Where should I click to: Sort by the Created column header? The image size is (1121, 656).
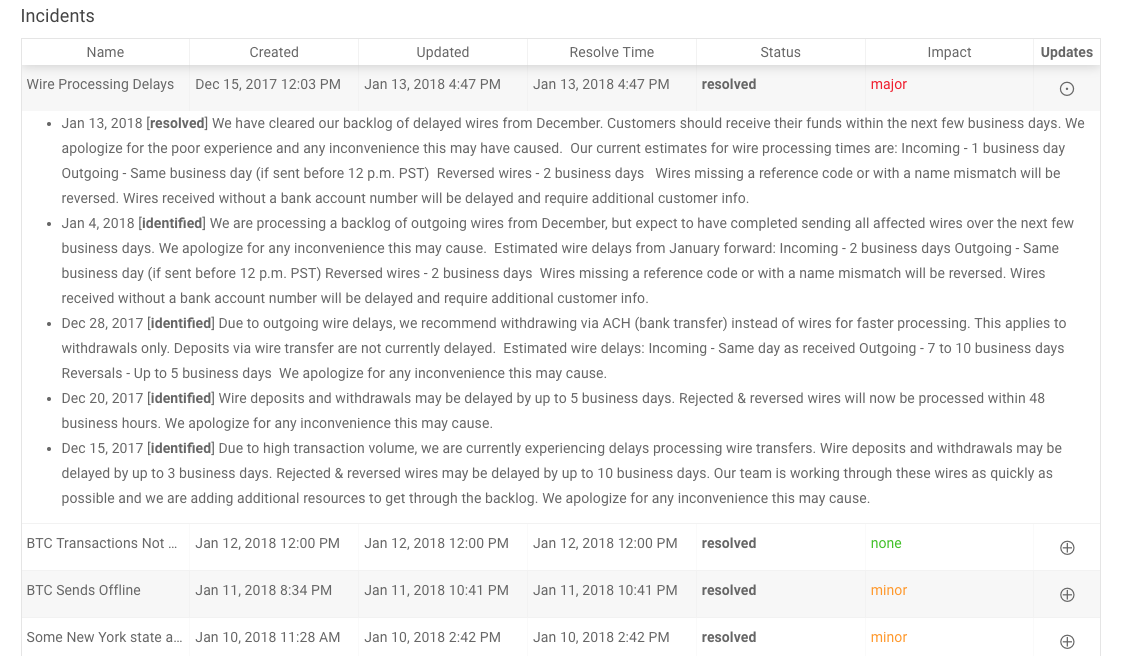[x=274, y=52]
